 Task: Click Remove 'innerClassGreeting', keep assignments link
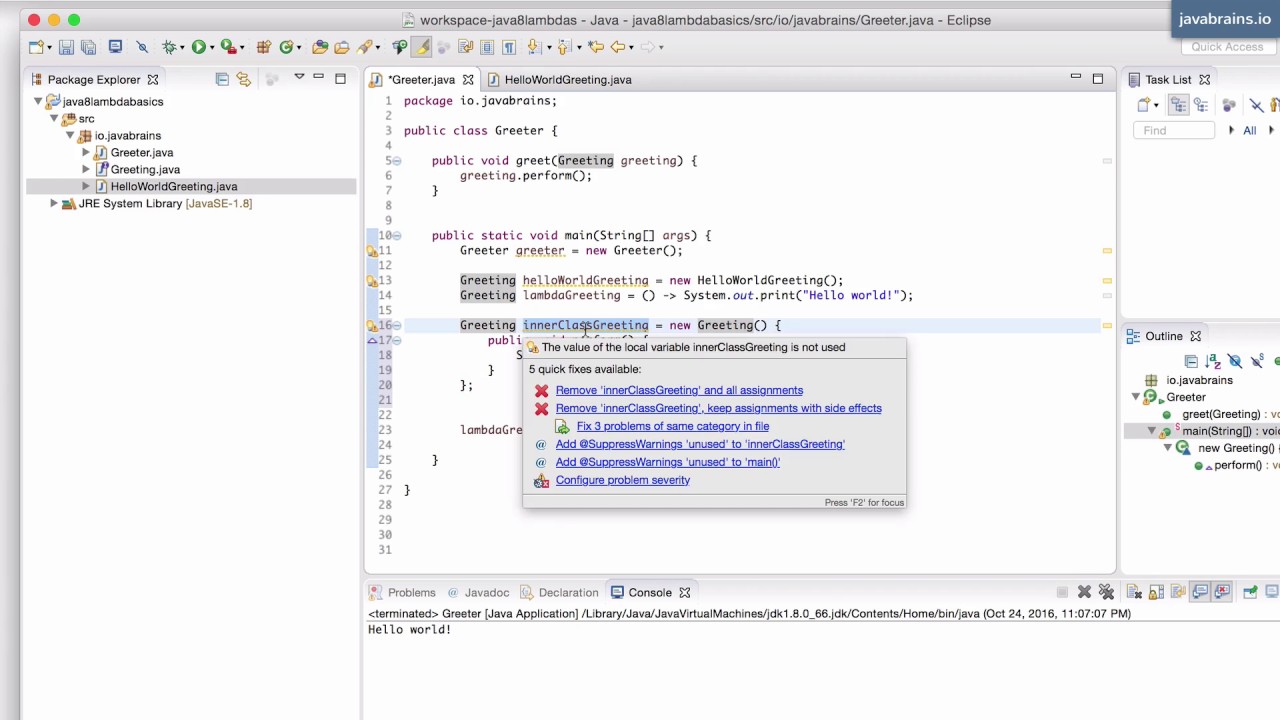(718, 408)
